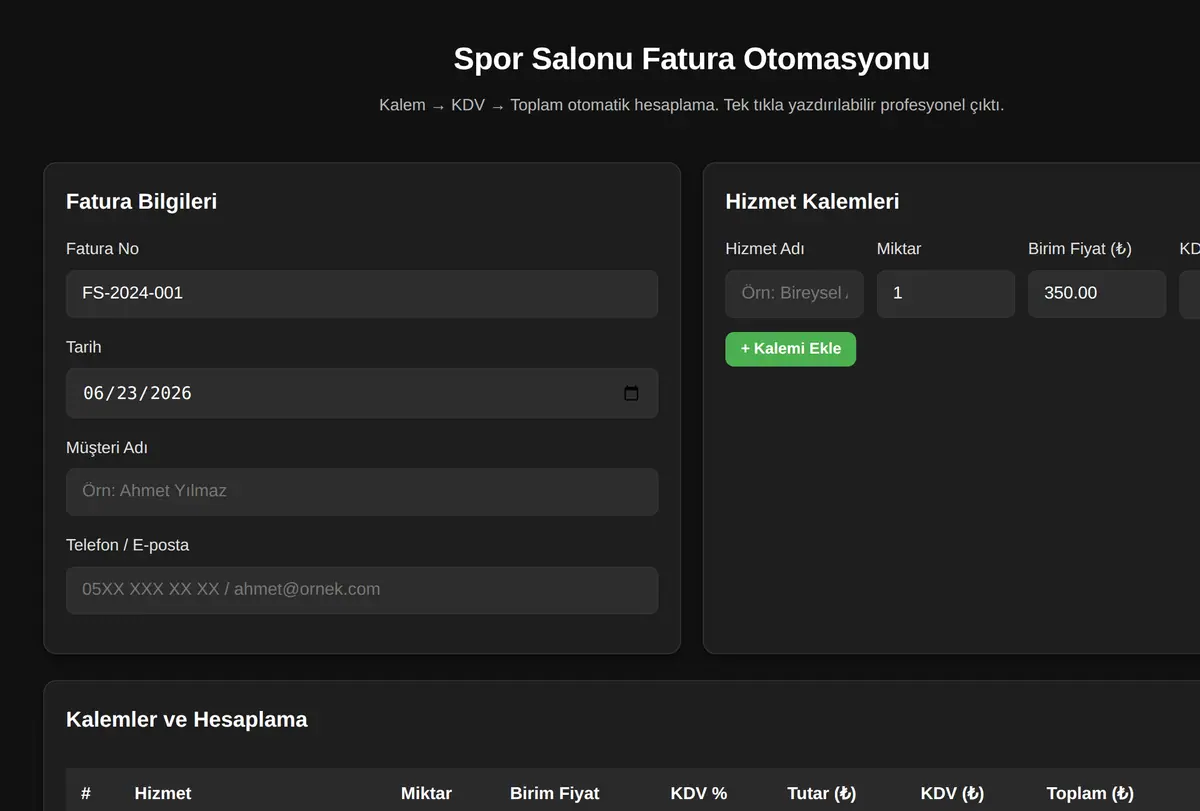This screenshot has width=1200, height=811.
Task: Click the KDV % column header
Action: tap(699, 793)
